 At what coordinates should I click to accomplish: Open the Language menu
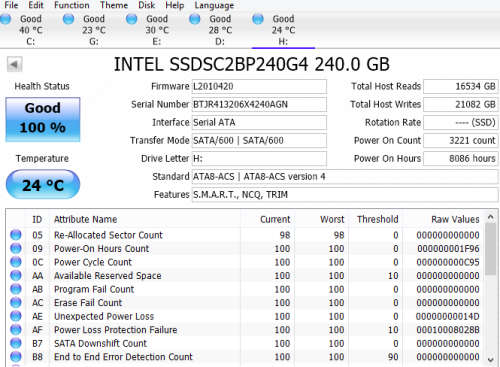(x=214, y=5)
